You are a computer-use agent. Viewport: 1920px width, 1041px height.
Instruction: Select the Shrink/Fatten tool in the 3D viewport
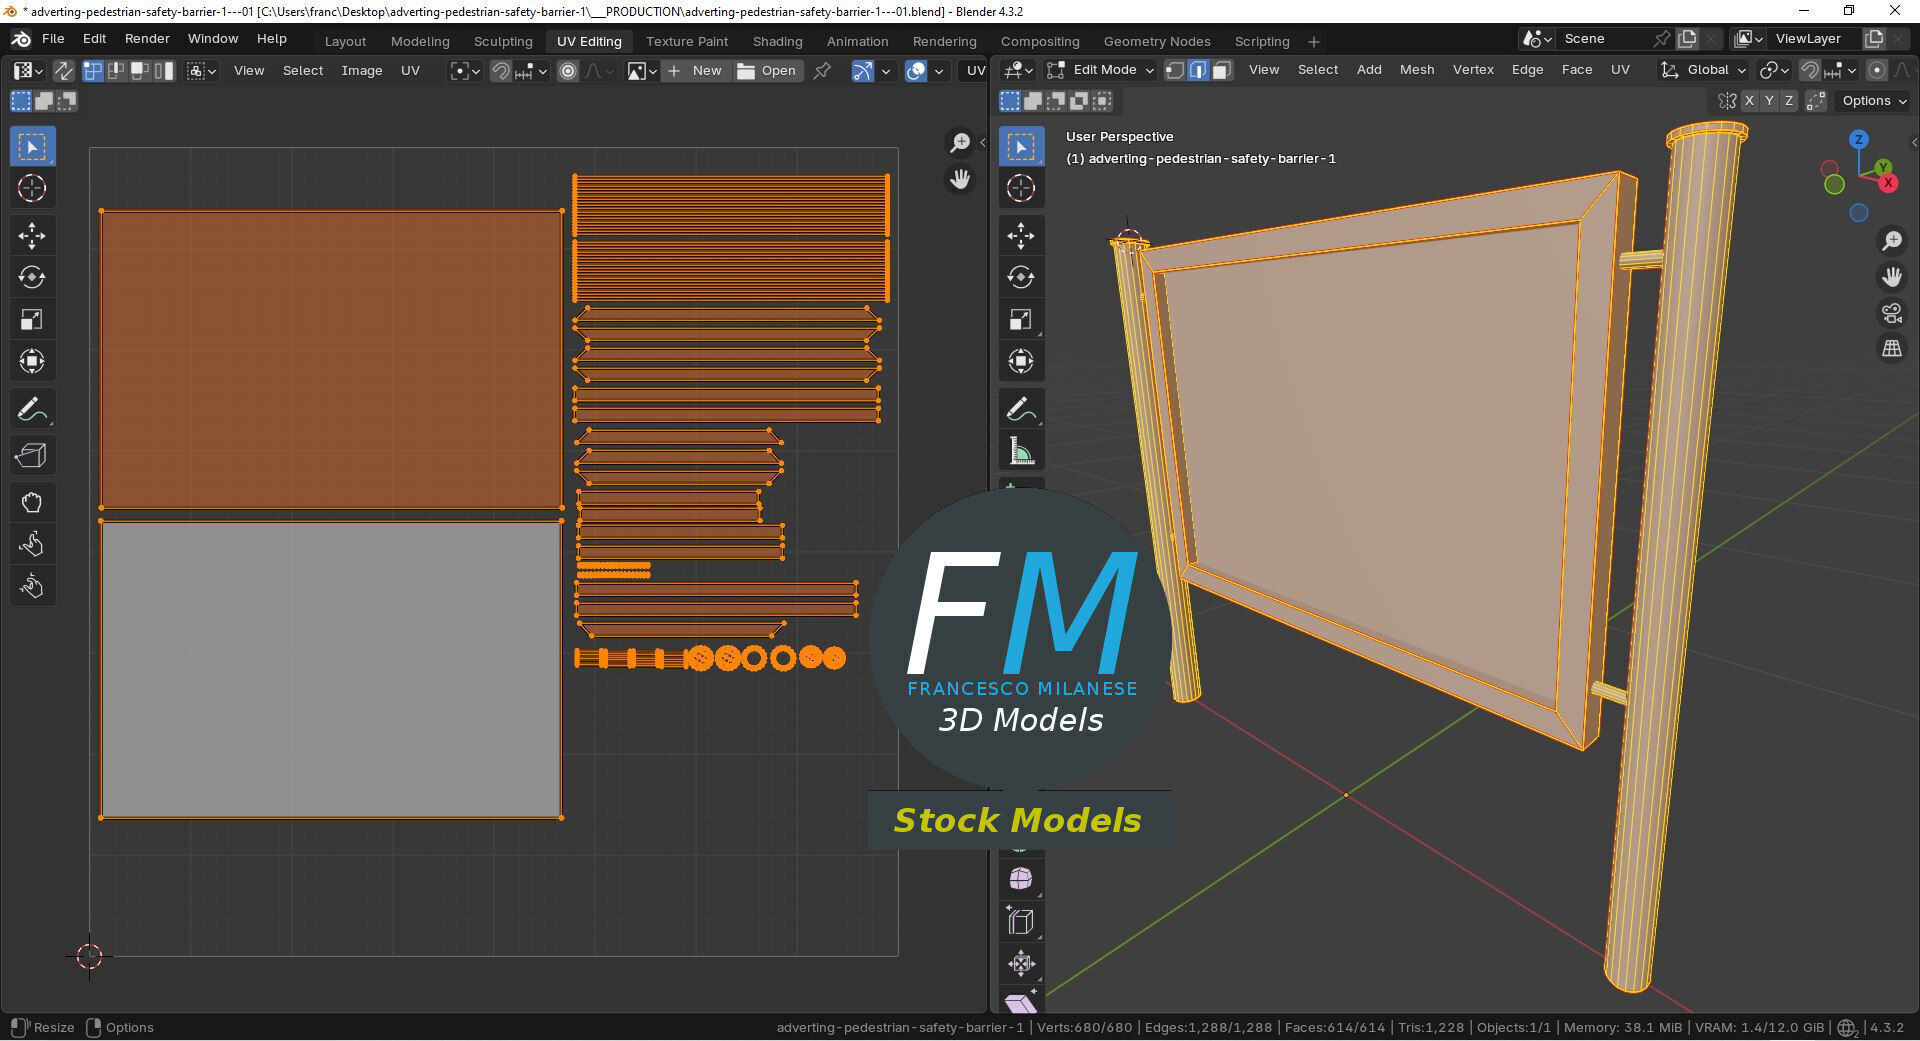(1021, 963)
